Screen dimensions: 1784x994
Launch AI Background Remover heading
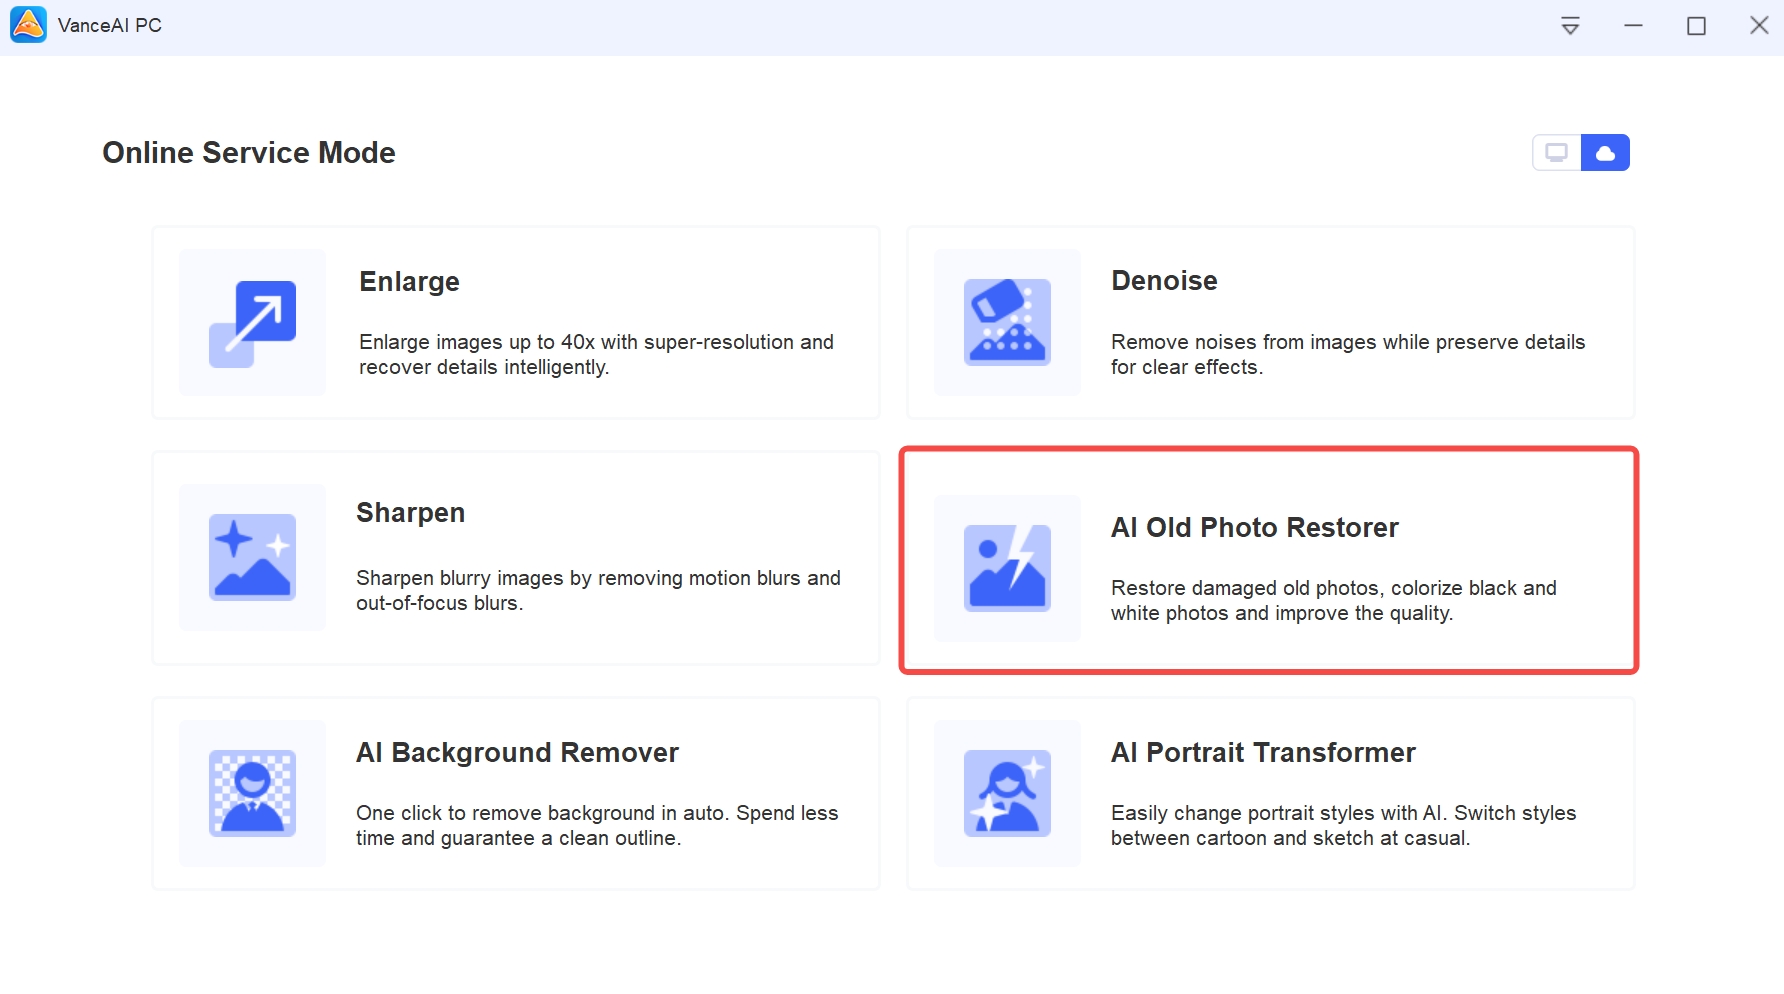coord(517,753)
